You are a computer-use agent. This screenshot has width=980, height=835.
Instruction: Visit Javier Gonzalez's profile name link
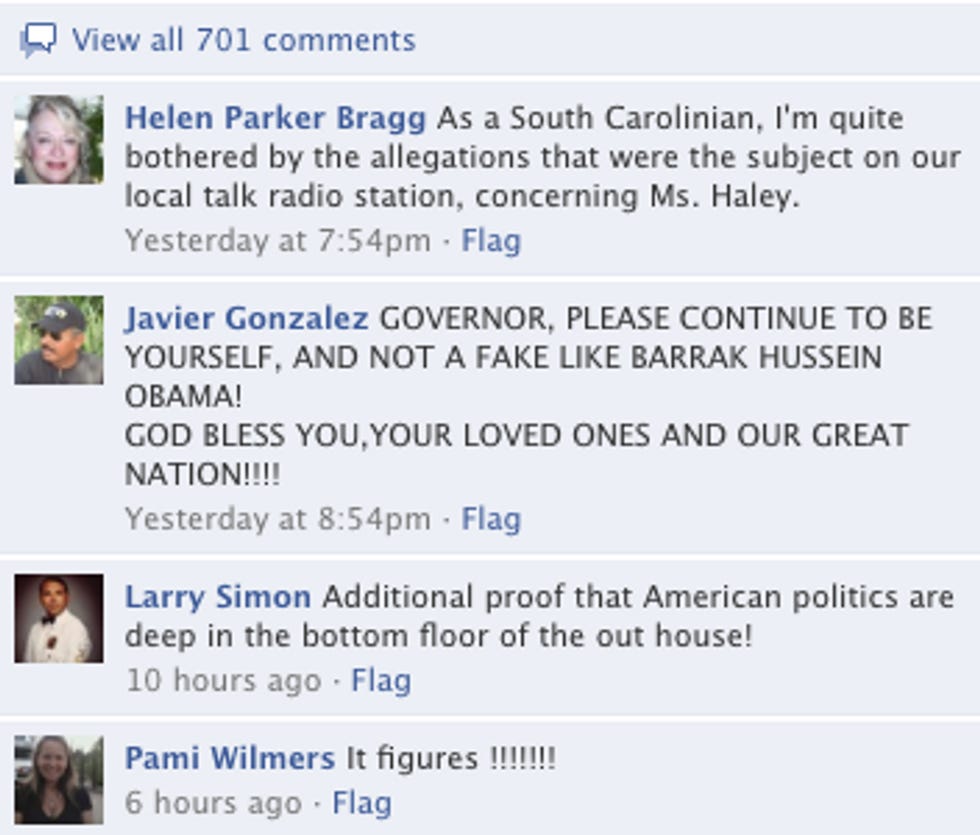[246, 319]
